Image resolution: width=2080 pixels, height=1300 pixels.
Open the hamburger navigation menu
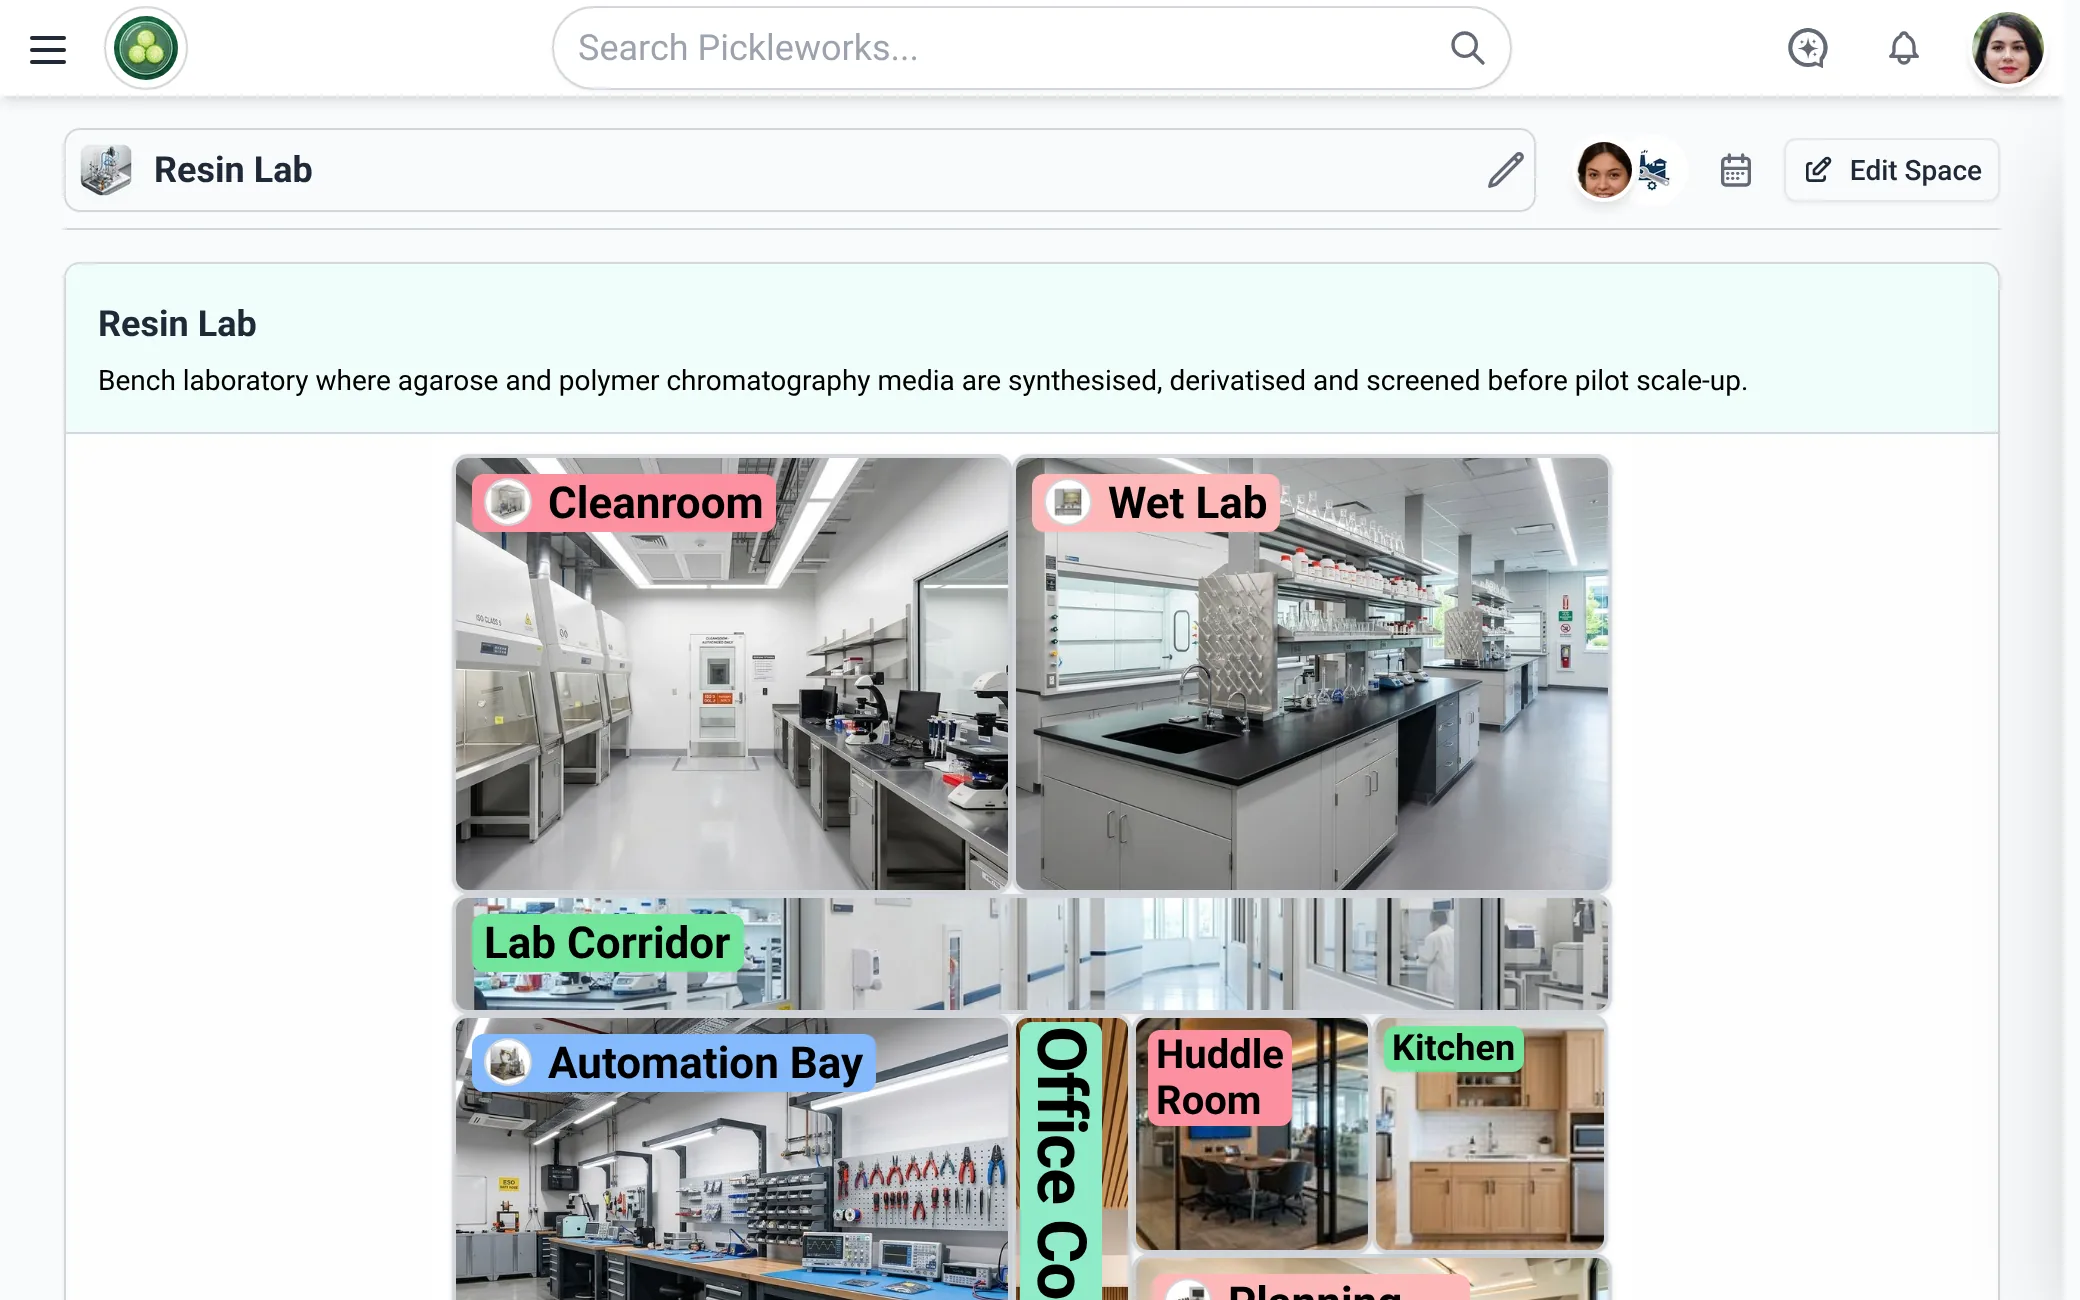click(x=48, y=49)
